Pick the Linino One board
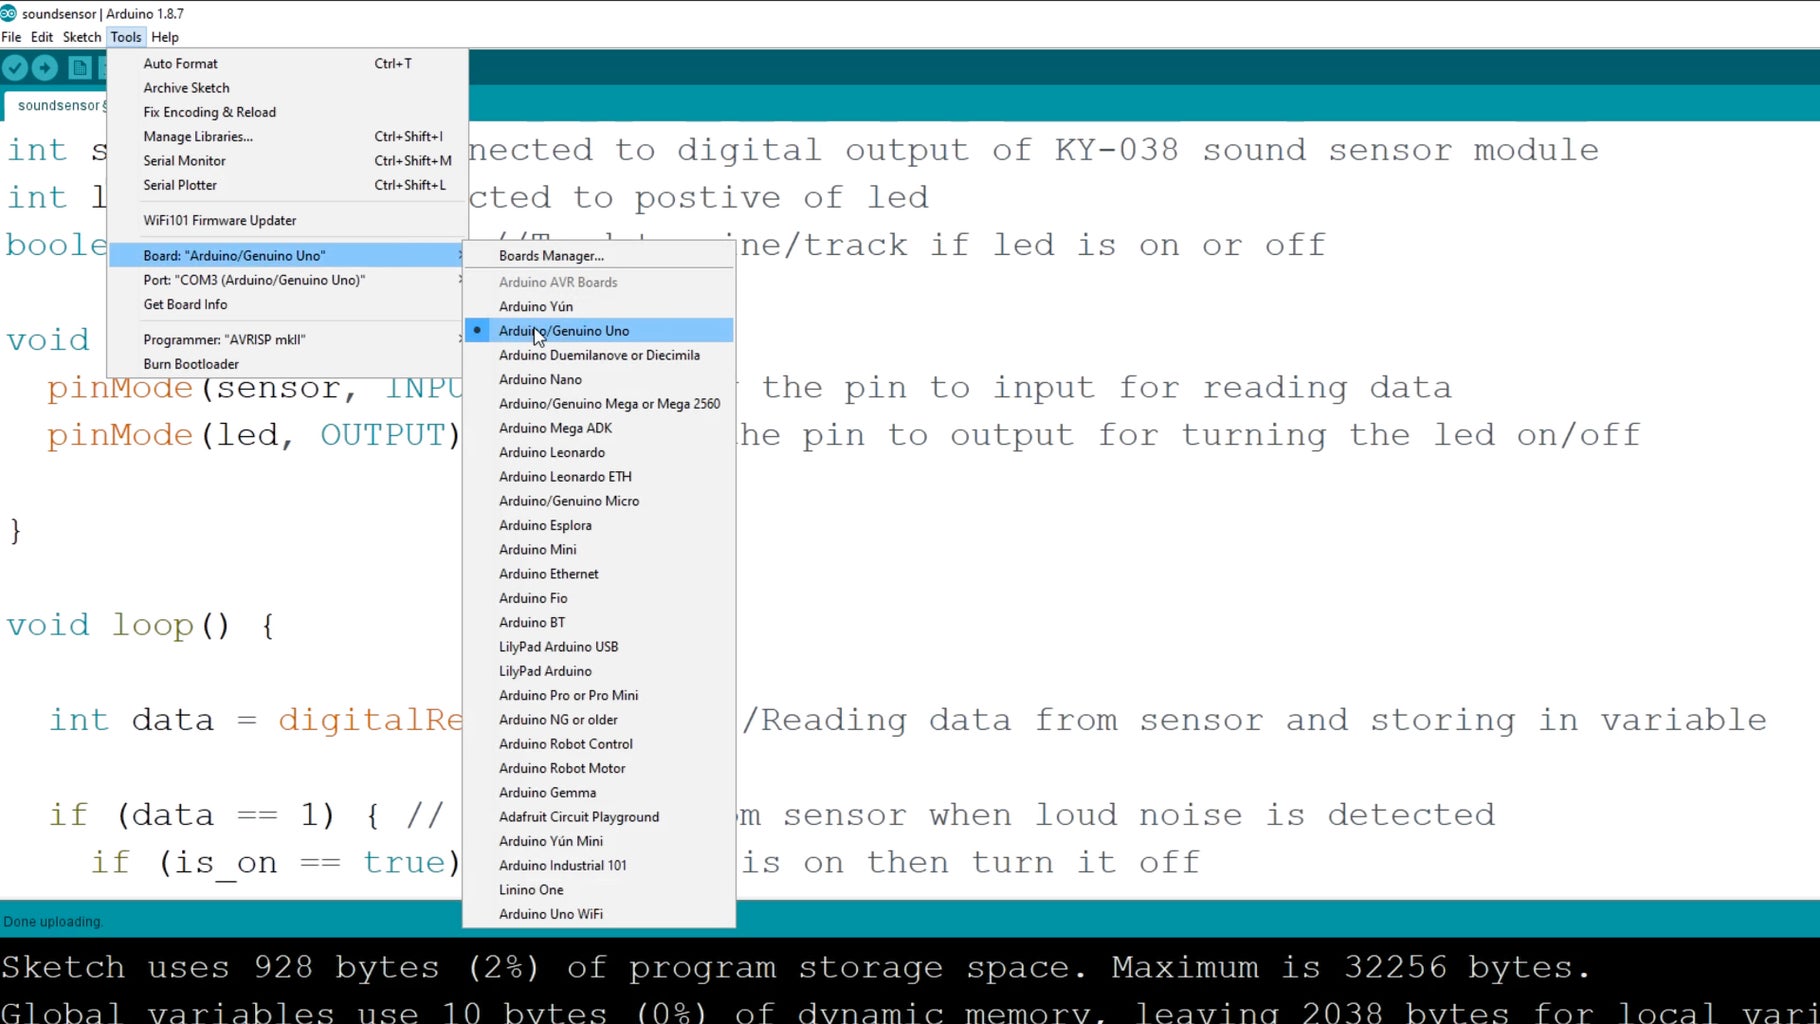1820x1024 pixels. [599, 890]
